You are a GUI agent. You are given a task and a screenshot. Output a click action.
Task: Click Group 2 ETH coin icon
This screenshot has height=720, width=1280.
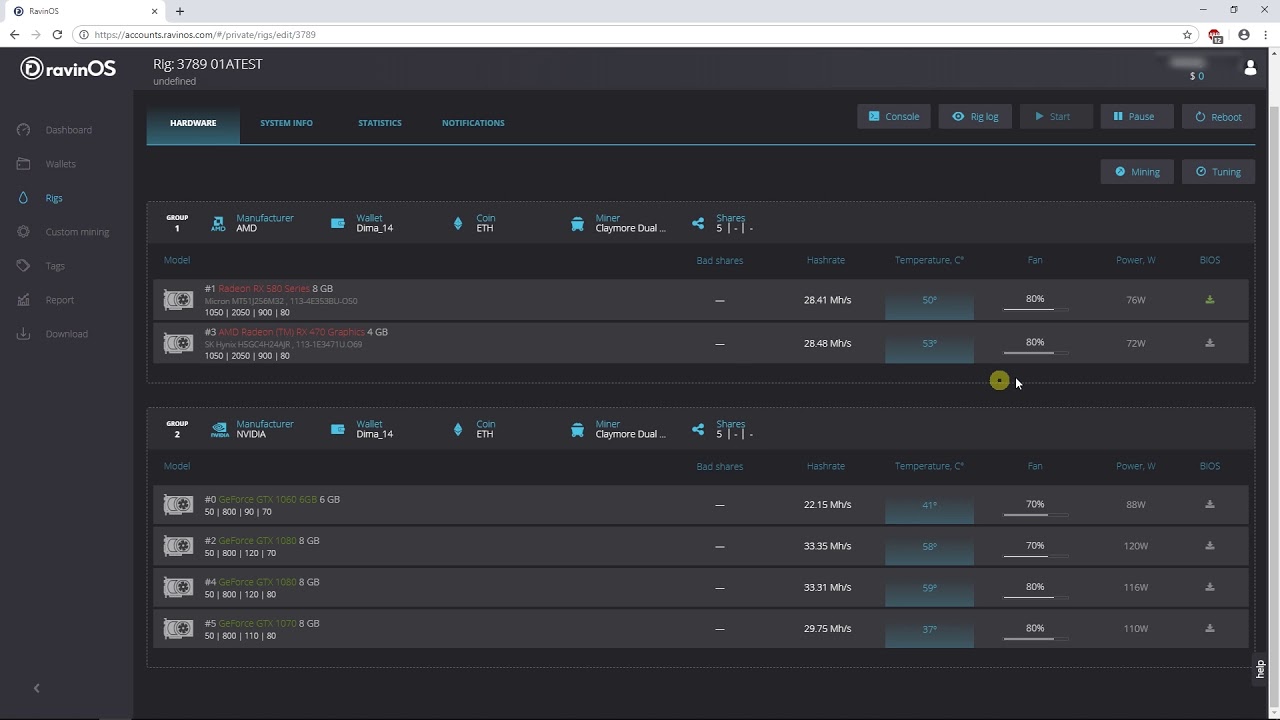pyautogui.click(x=458, y=429)
